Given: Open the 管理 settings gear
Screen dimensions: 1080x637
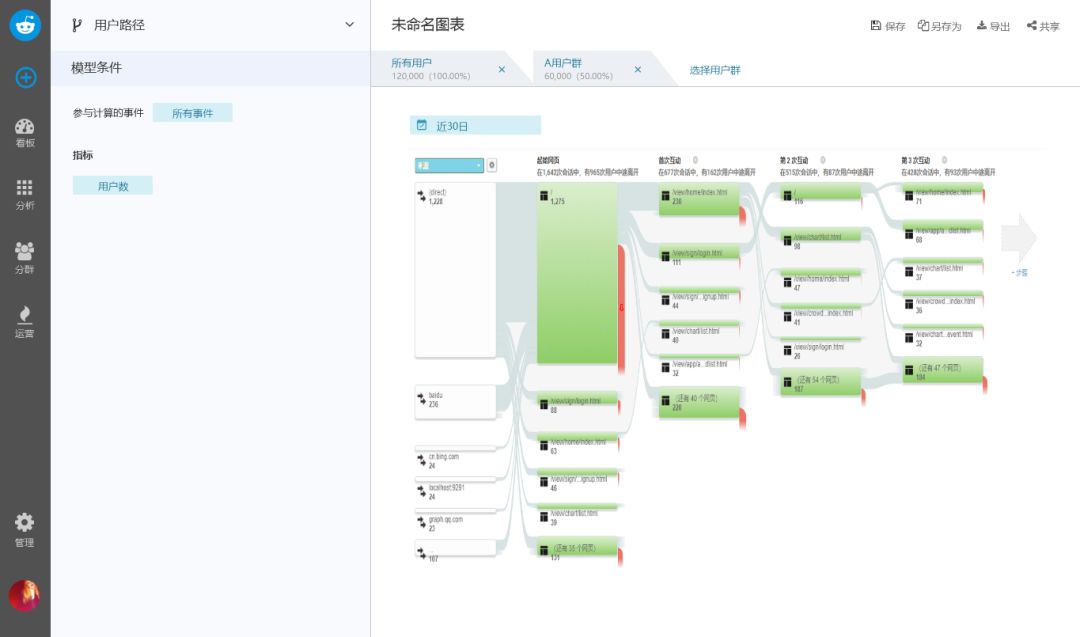Looking at the screenshot, I should pos(25,530).
